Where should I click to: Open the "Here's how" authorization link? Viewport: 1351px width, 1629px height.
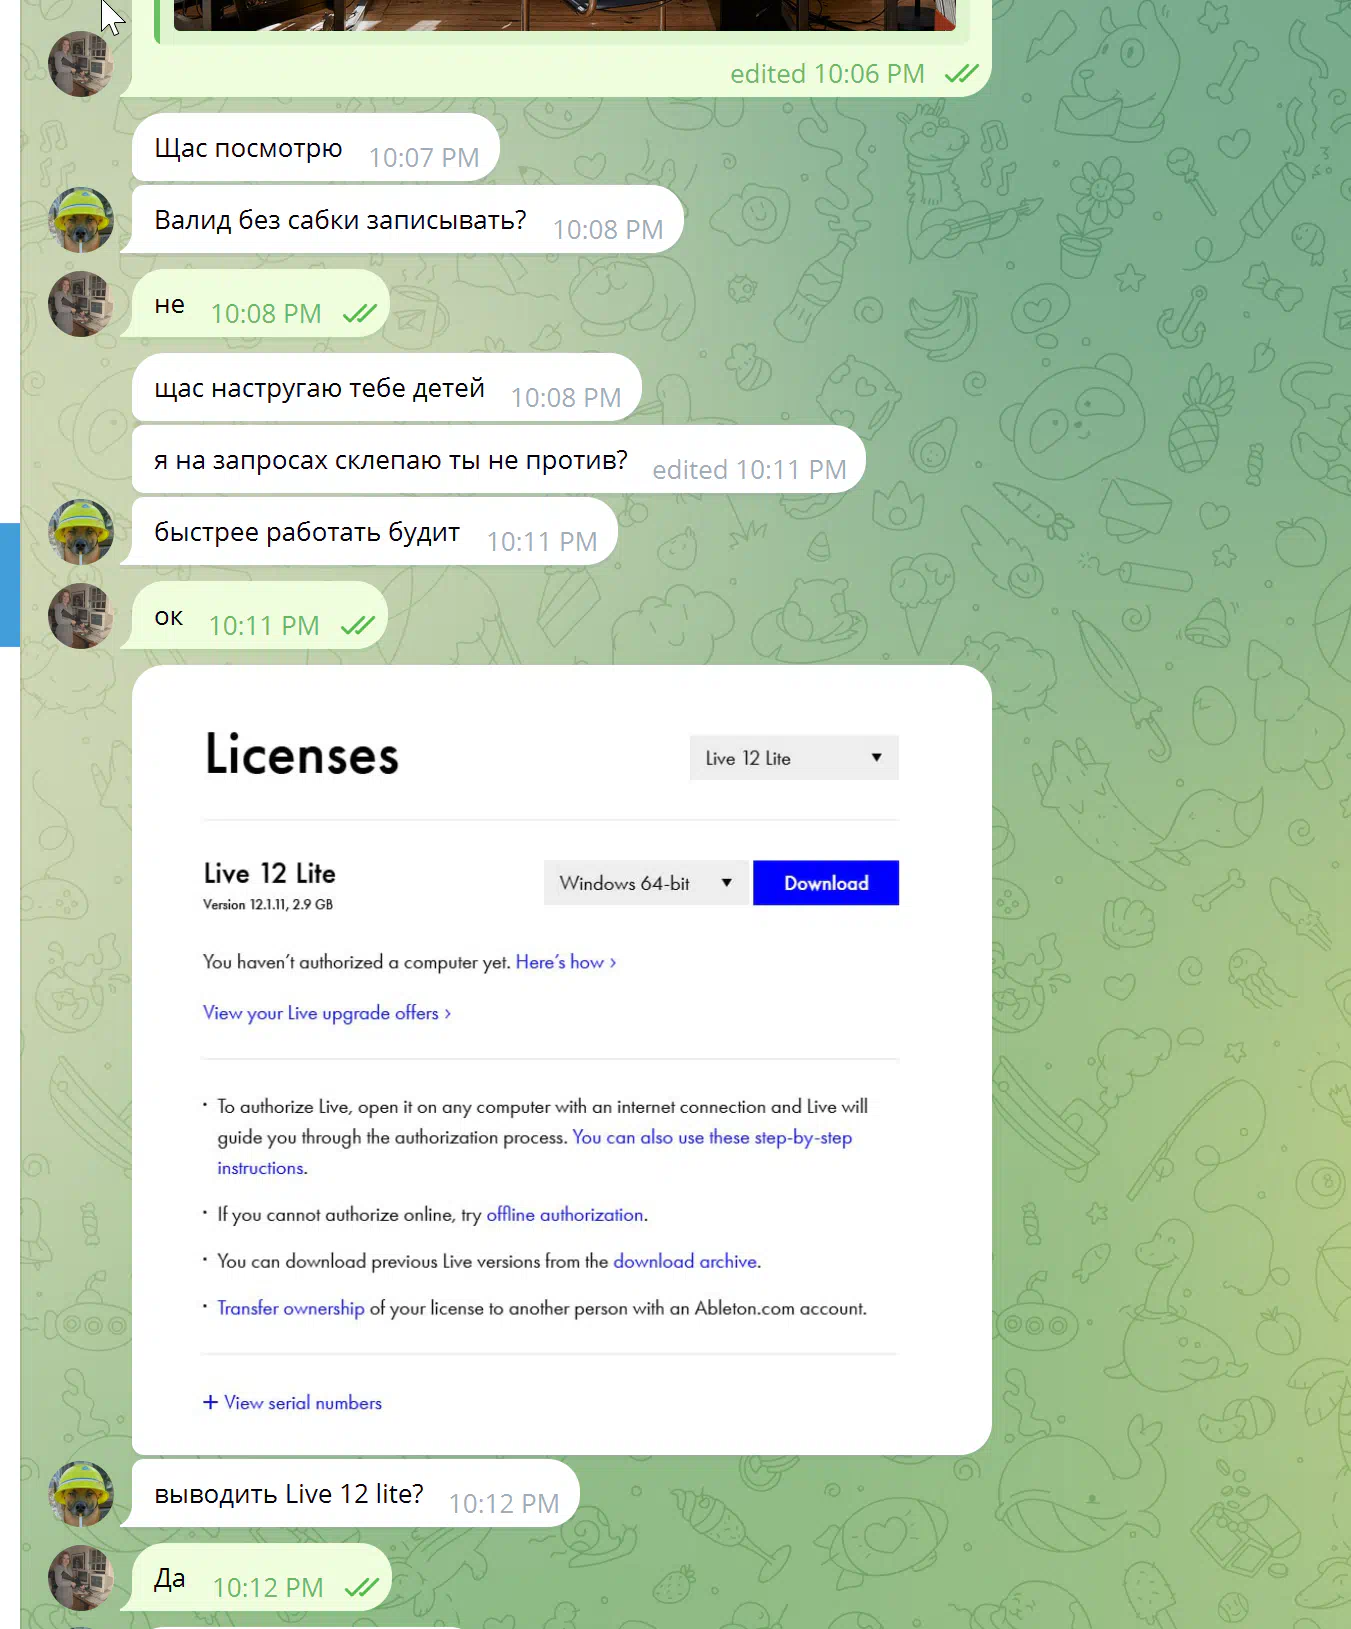pyautogui.click(x=566, y=962)
